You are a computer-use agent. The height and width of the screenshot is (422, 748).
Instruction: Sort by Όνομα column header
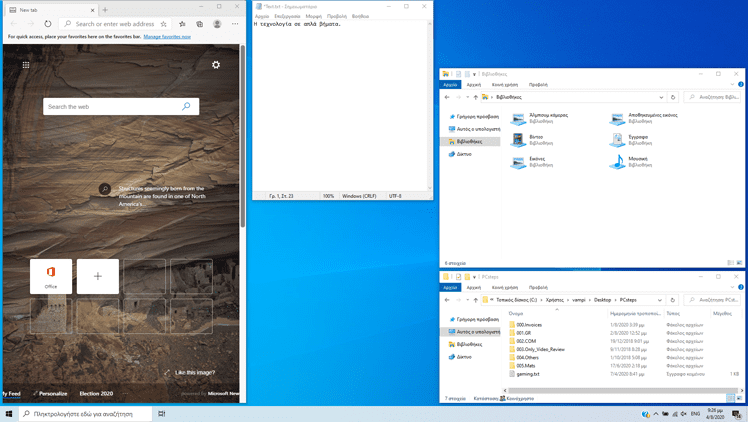click(x=516, y=314)
